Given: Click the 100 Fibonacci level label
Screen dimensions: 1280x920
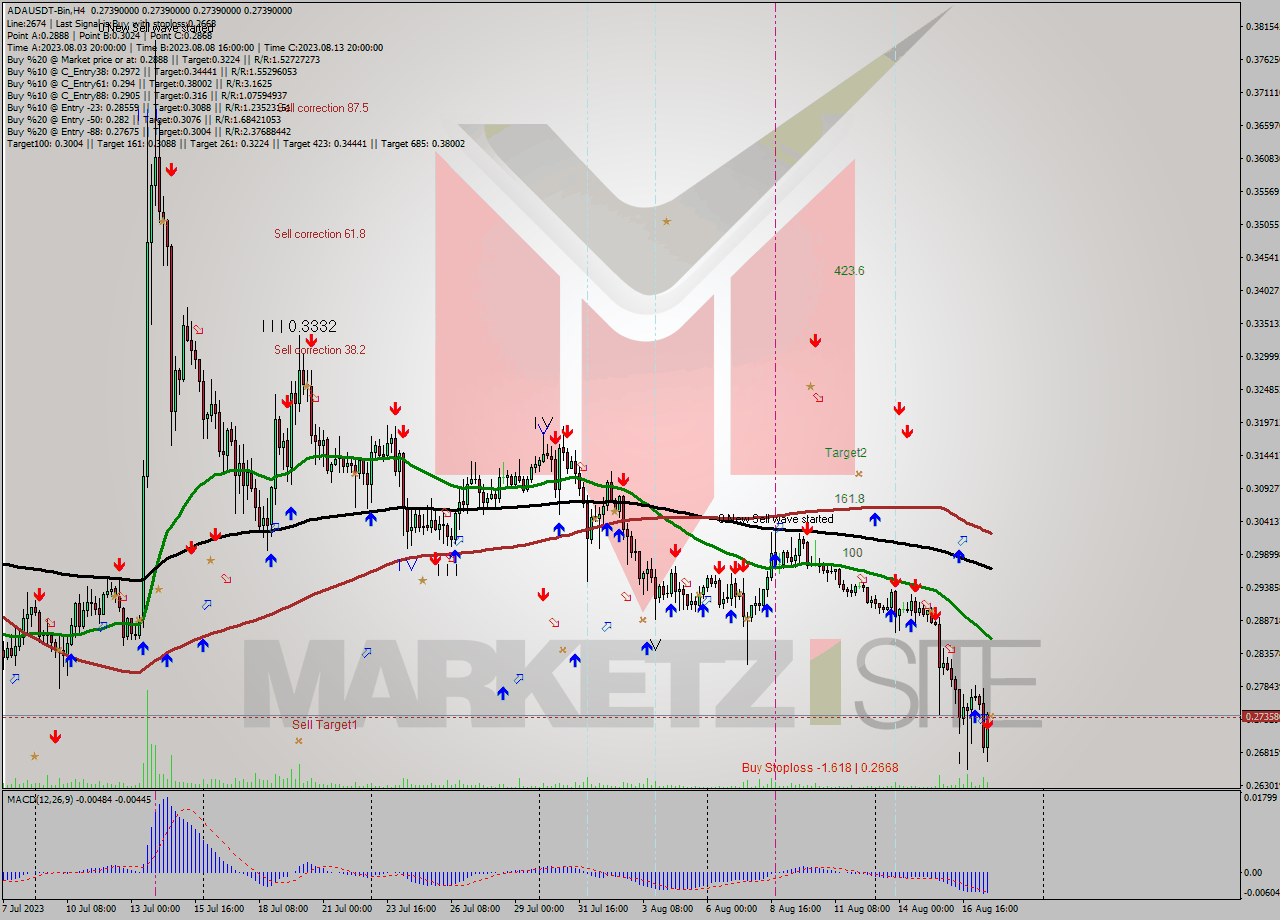Looking at the screenshot, I should point(852,553).
